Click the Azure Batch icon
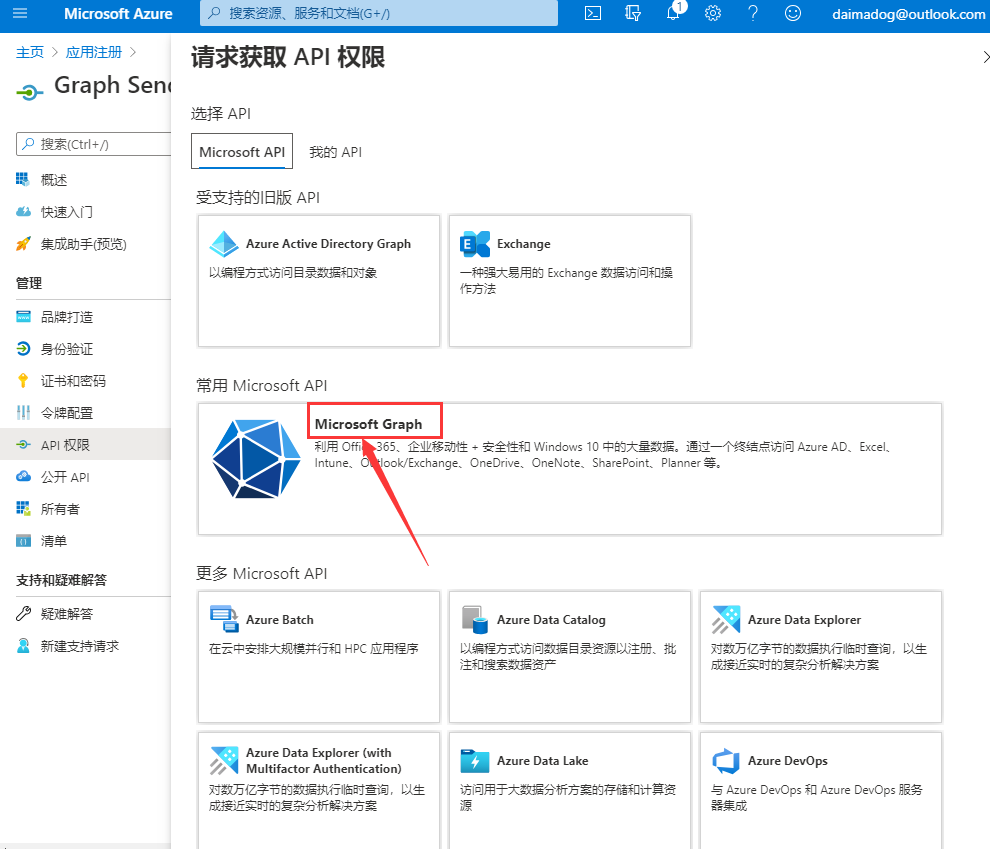The height and width of the screenshot is (849, 990). [224, 619]
